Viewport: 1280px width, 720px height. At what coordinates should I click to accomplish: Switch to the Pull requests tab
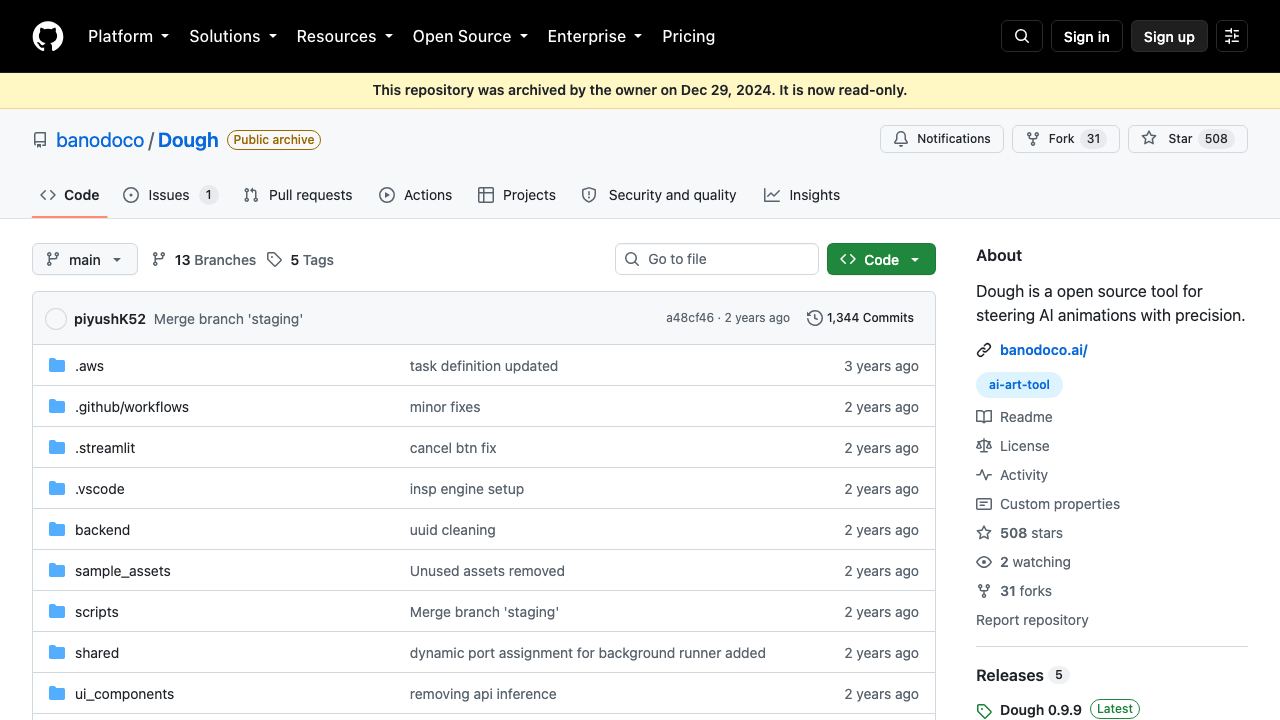[x=298, y=195]
